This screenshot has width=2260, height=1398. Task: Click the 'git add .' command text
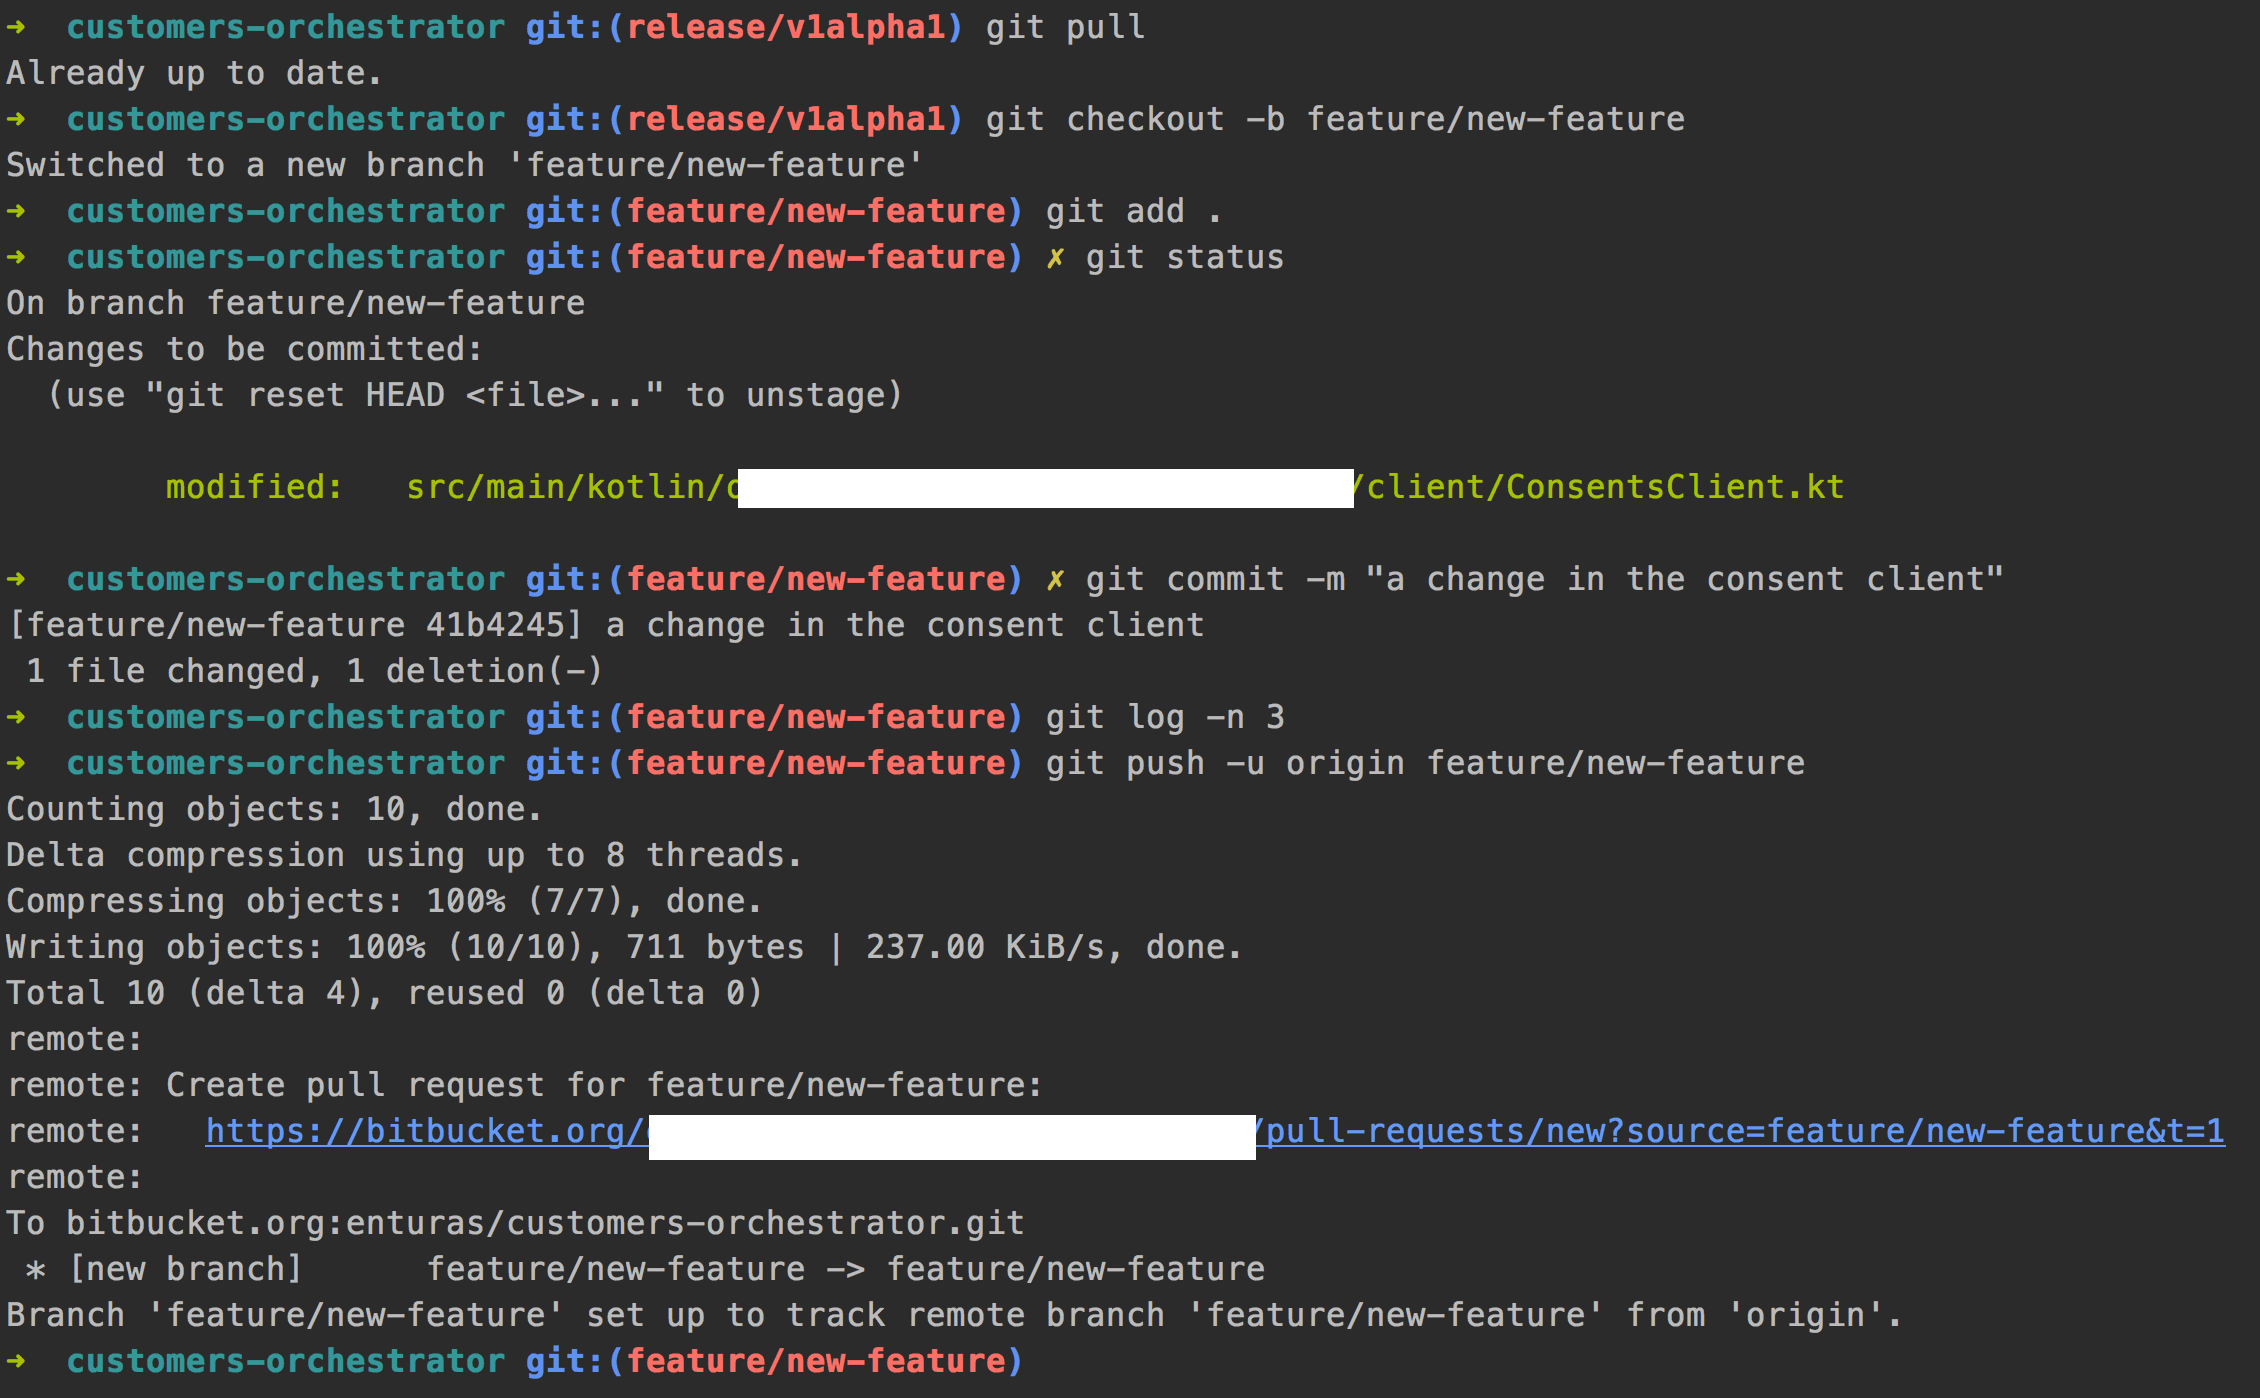click(x=1134, y=211)
